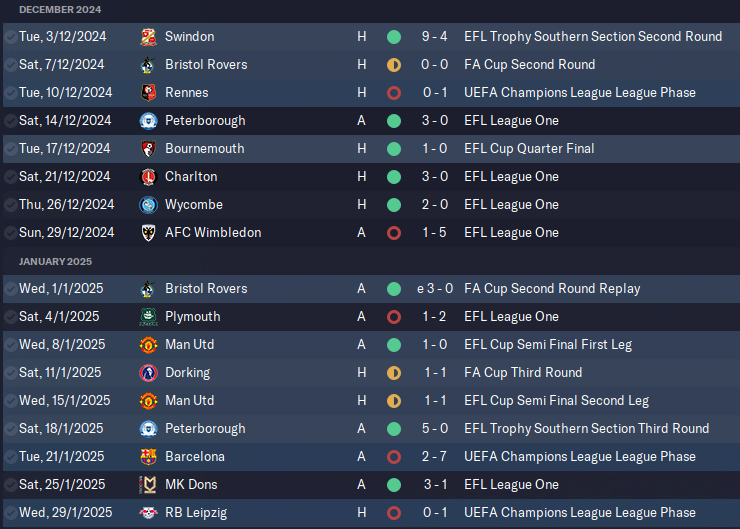The height and width of the screenshot is (529, 740).
Task: Select the Dorking fixture date Sat, 11/1/2025
Action: 60,373
